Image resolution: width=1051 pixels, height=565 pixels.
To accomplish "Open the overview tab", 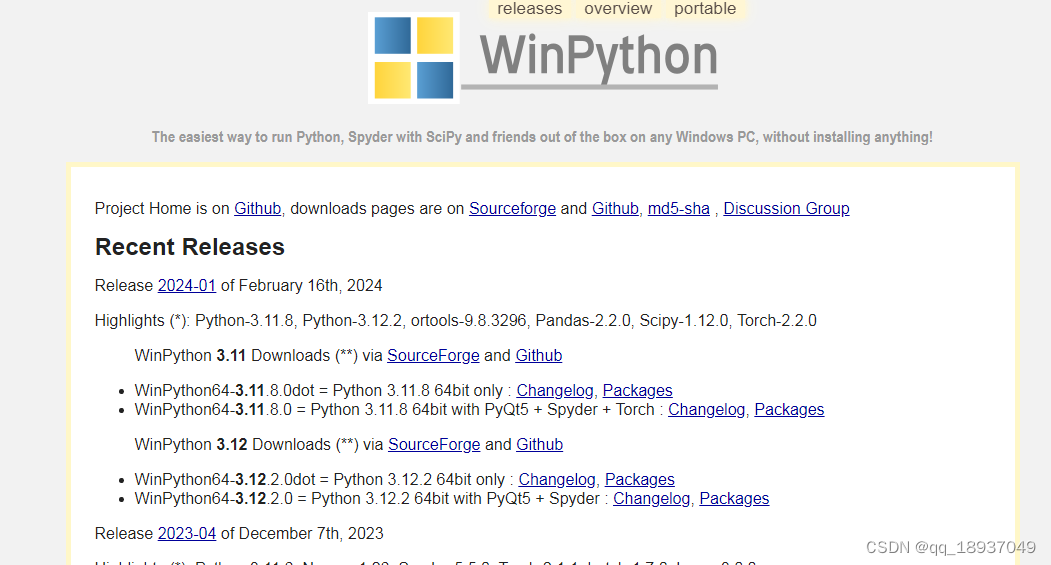I will [618, 9].
